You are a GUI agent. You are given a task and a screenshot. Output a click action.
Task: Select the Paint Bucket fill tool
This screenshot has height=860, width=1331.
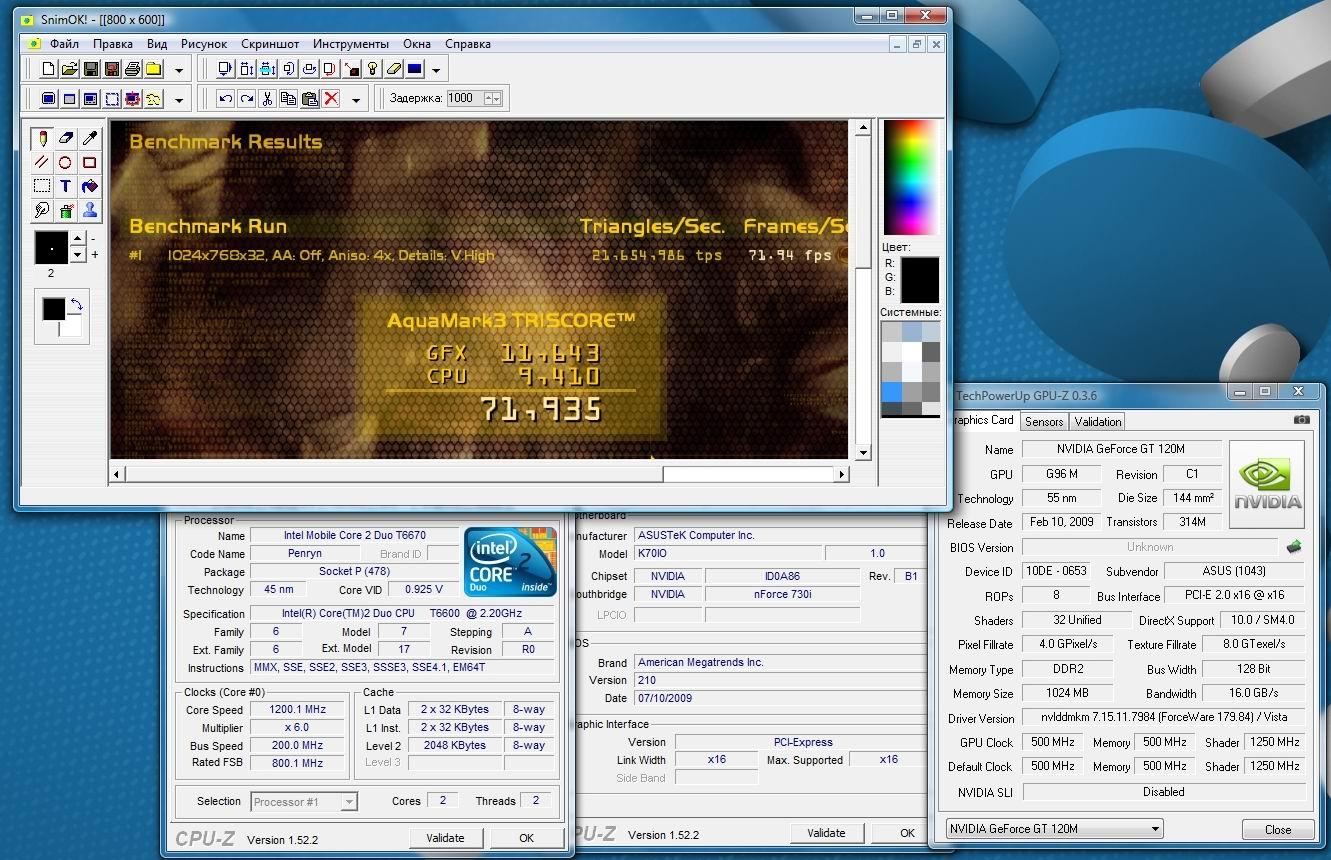[x=89, y=186]
